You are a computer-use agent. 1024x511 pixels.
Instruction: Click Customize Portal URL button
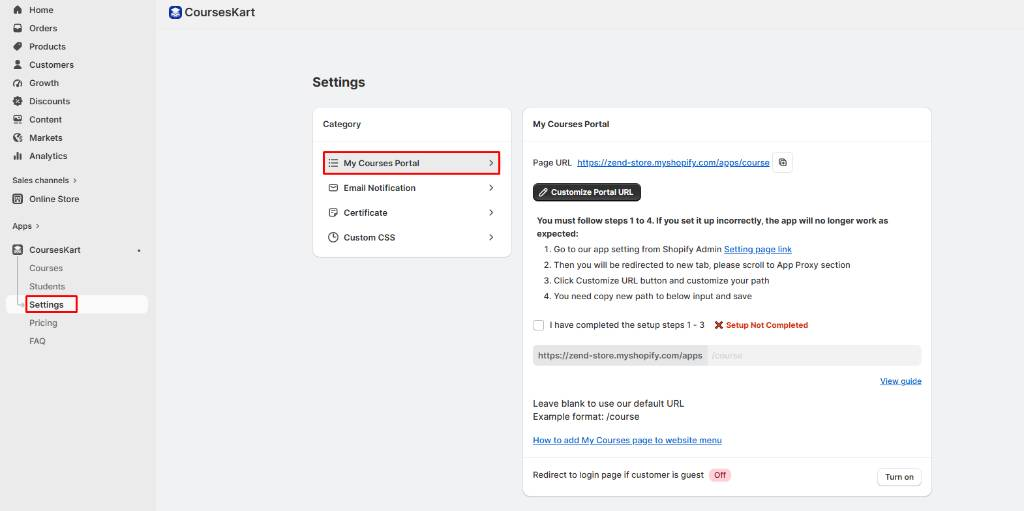pyautogui.click(x=587, y=192)
